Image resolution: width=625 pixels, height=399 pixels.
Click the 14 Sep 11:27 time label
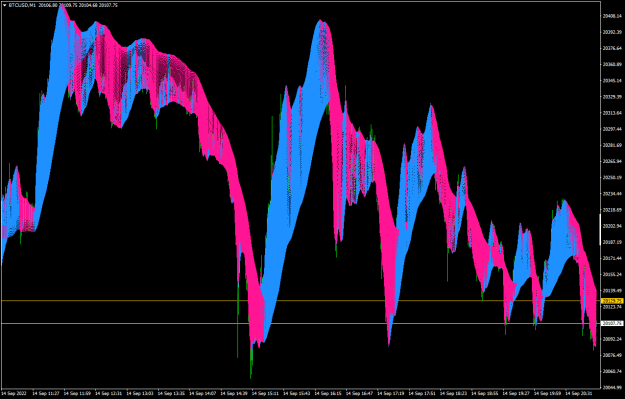coord(46,393)
